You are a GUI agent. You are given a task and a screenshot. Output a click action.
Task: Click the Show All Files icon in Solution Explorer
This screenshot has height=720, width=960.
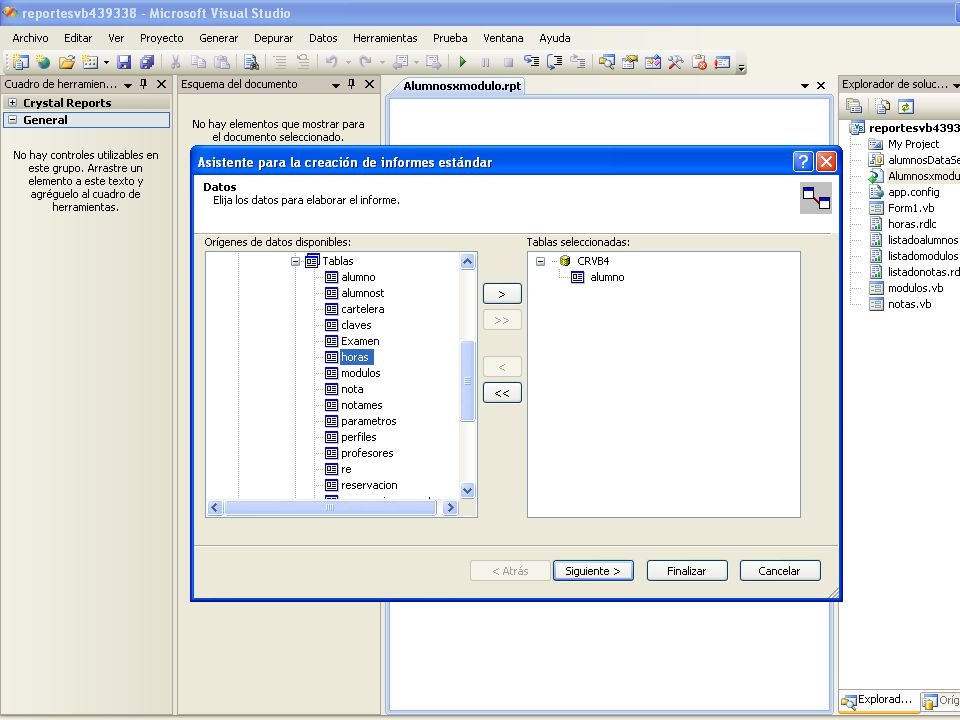[882, 106]
